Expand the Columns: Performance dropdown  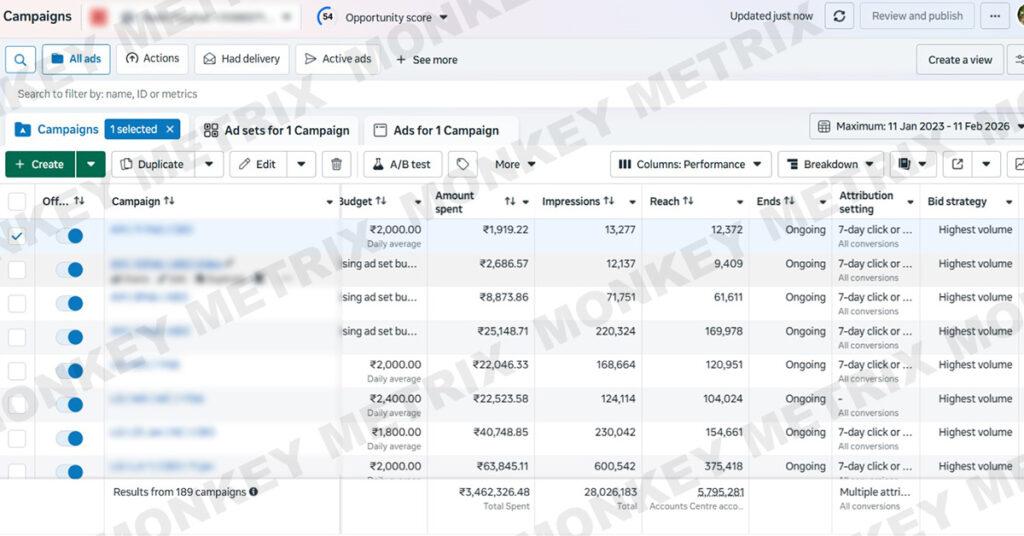tap(690, 164)
